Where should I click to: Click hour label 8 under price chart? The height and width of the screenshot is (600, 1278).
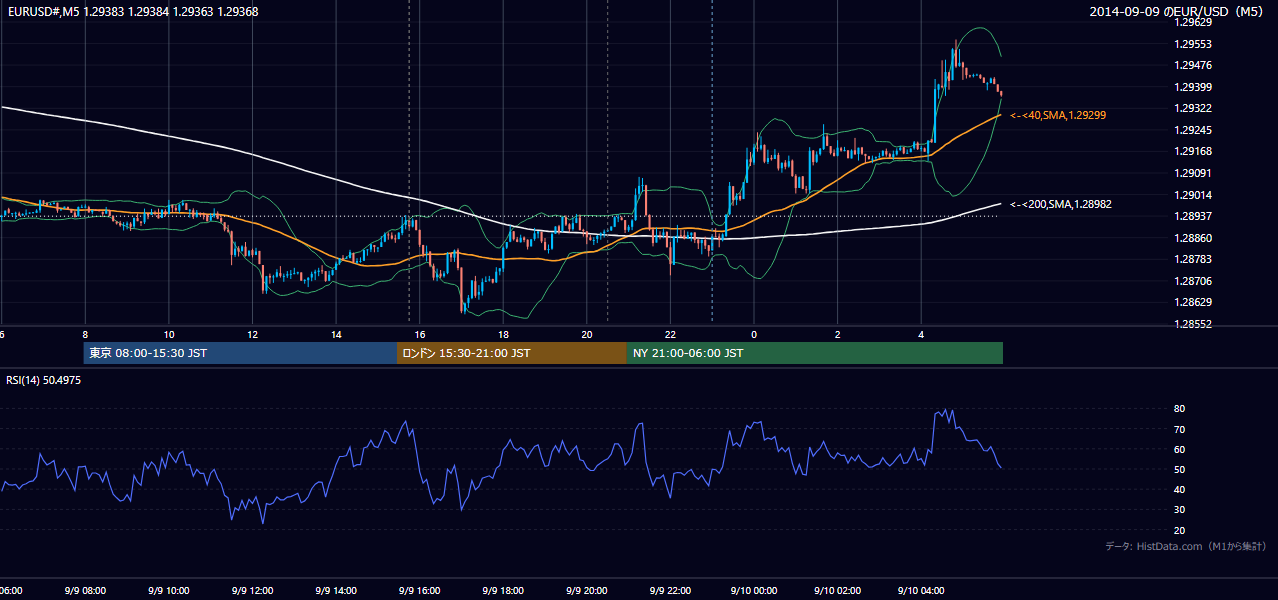pyautogui.click(x=85, y=335)
